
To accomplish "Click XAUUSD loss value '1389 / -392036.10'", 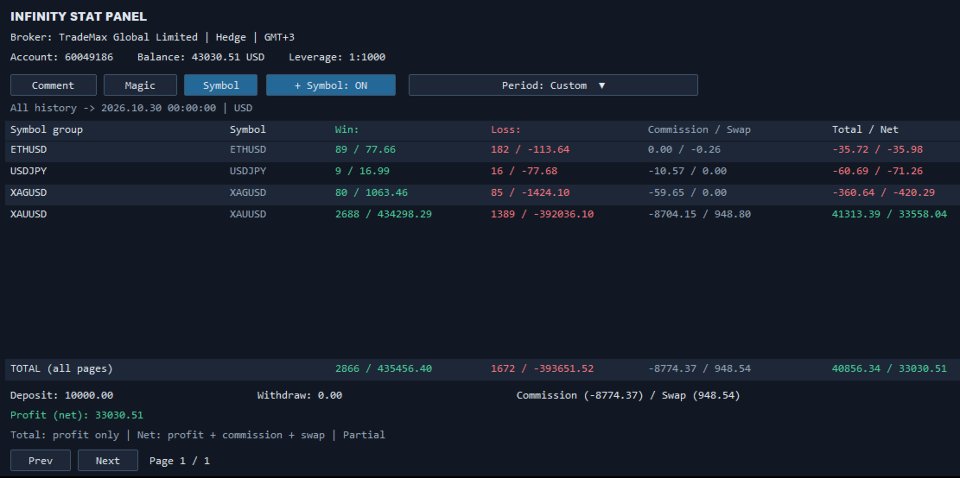I will point(542,214).
